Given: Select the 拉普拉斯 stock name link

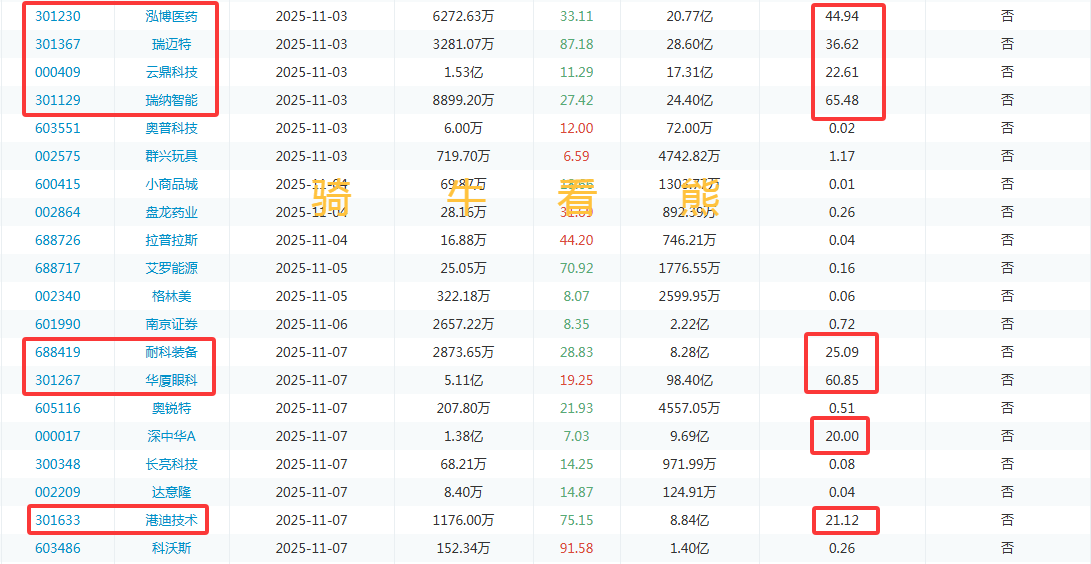Looking at the screenshot, I should pyautogui.click(x=171, y=240).
